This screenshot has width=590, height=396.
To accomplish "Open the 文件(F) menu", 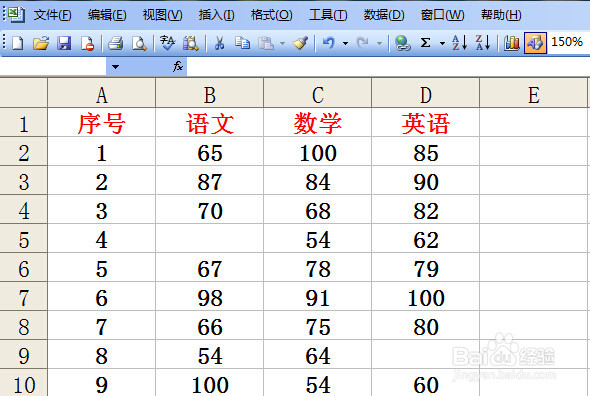I will [x=53, y=15].
